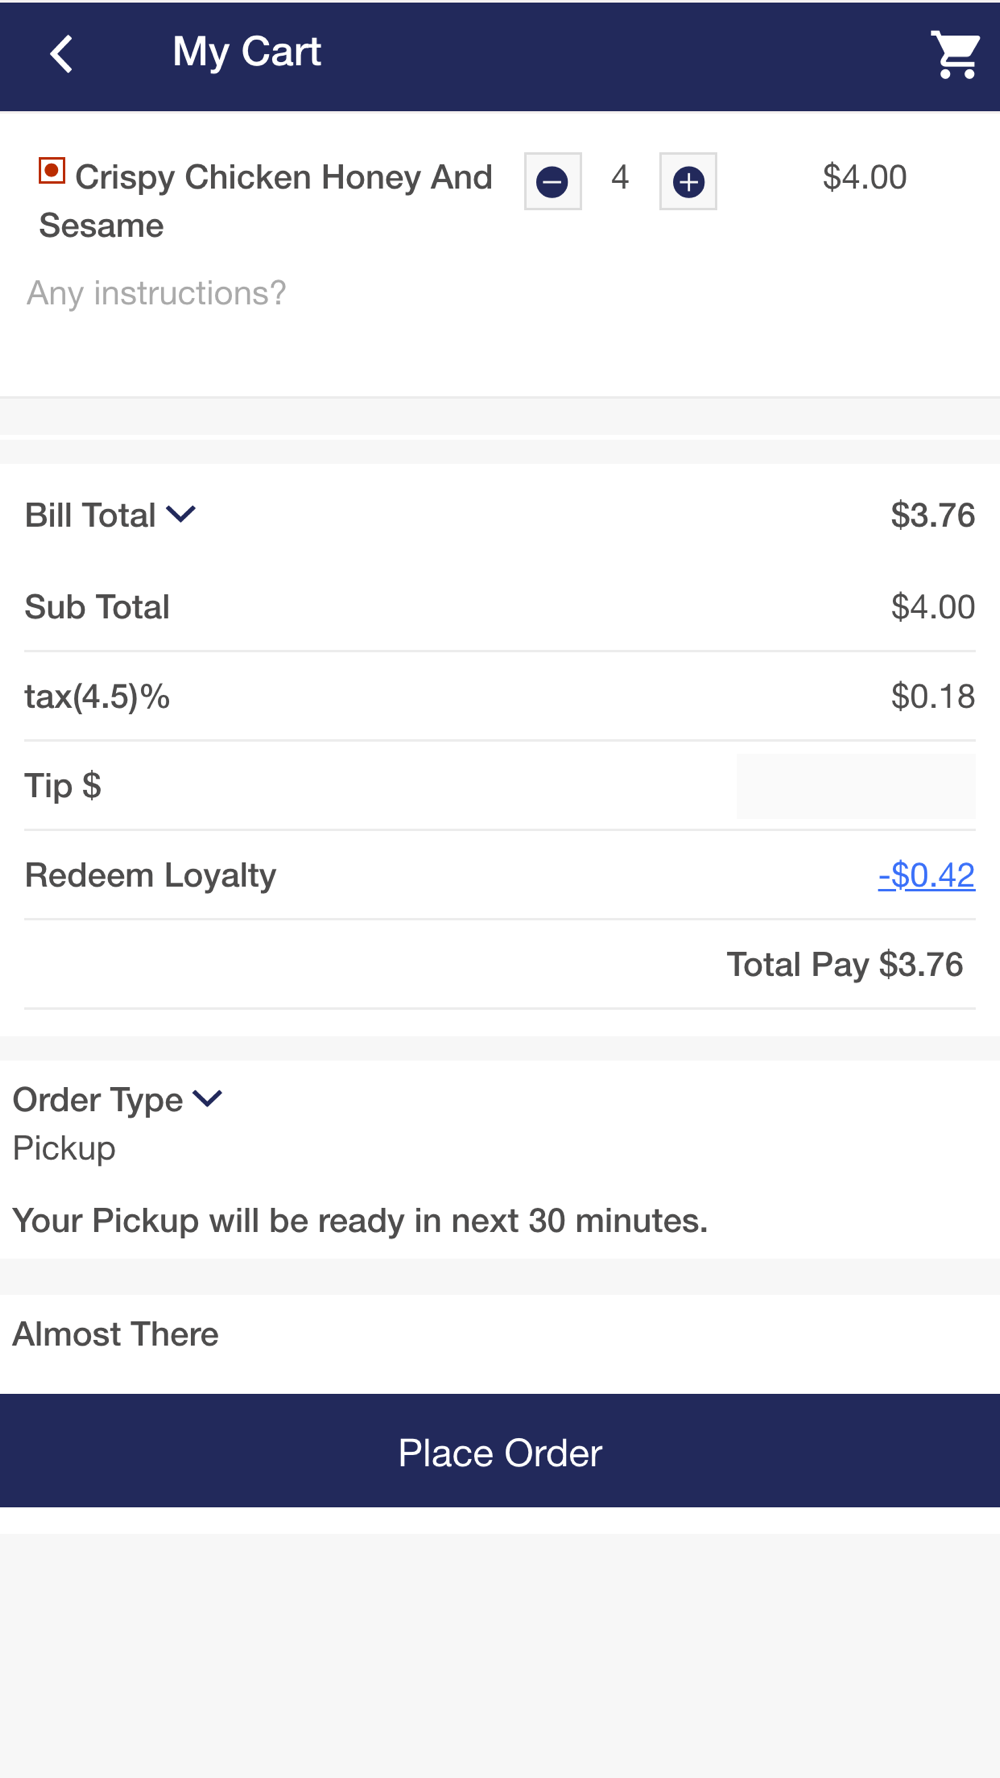The width and height of the screenshot is (1000, 1778).
Task: Go back using the header arrow
Action: coord(62,54)
